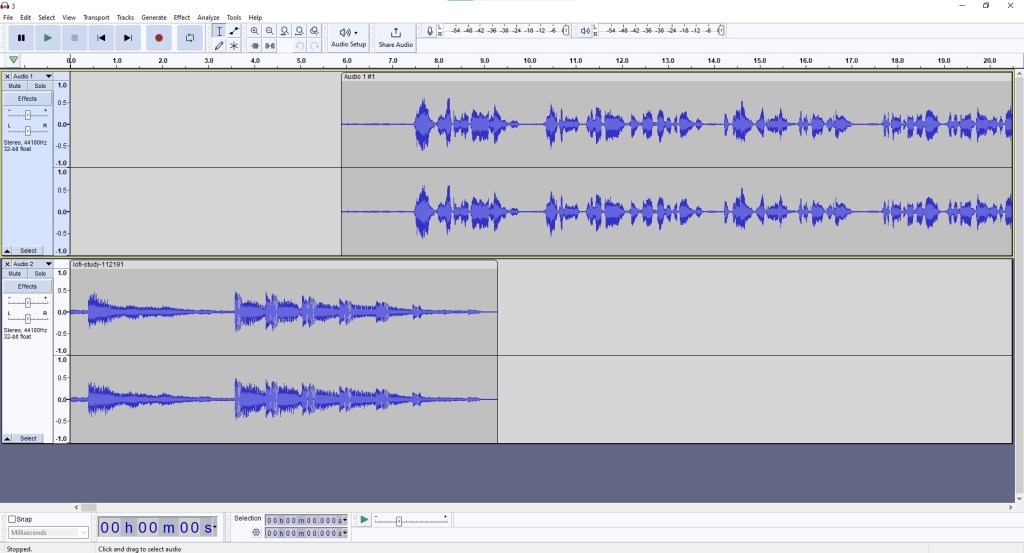
Task: Select the Envelope tool
Action: coord(234,31)
